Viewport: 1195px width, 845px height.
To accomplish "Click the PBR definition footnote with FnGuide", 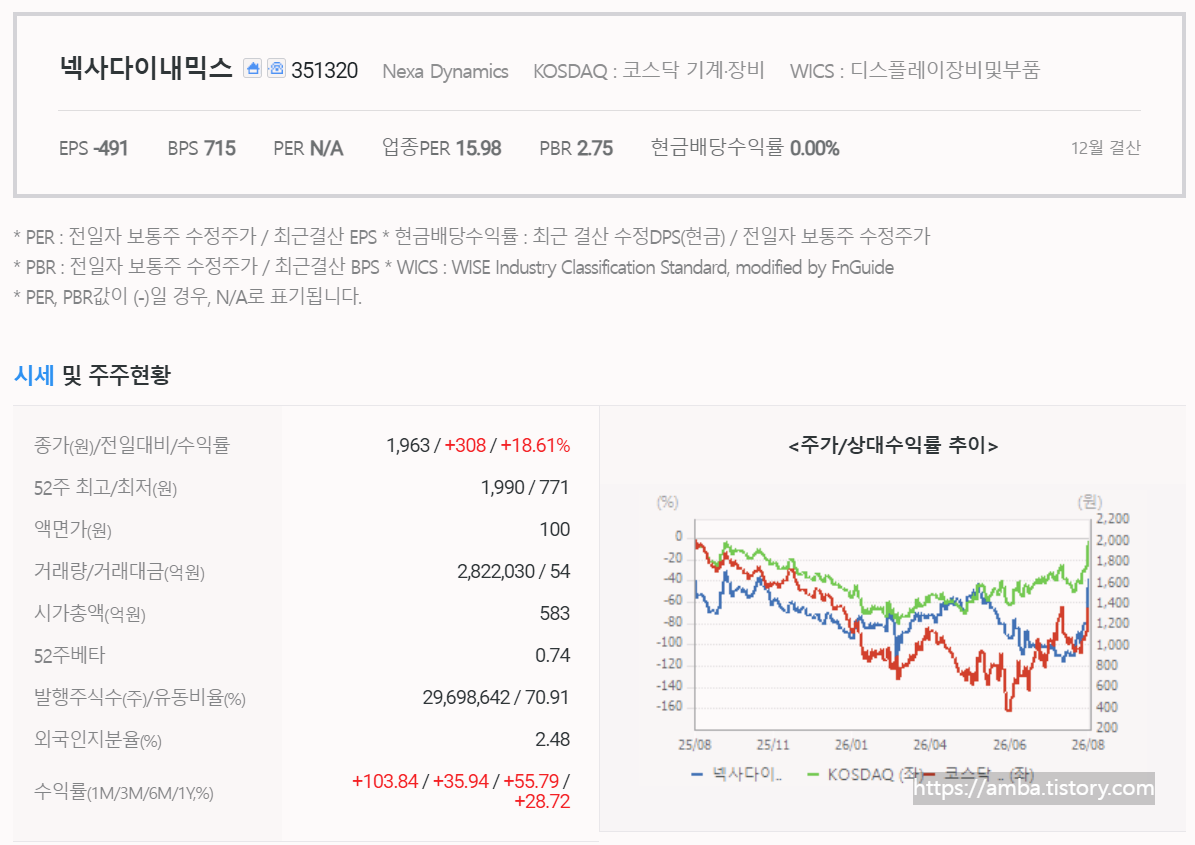I will pyautogui.click(x=453, y=267).
